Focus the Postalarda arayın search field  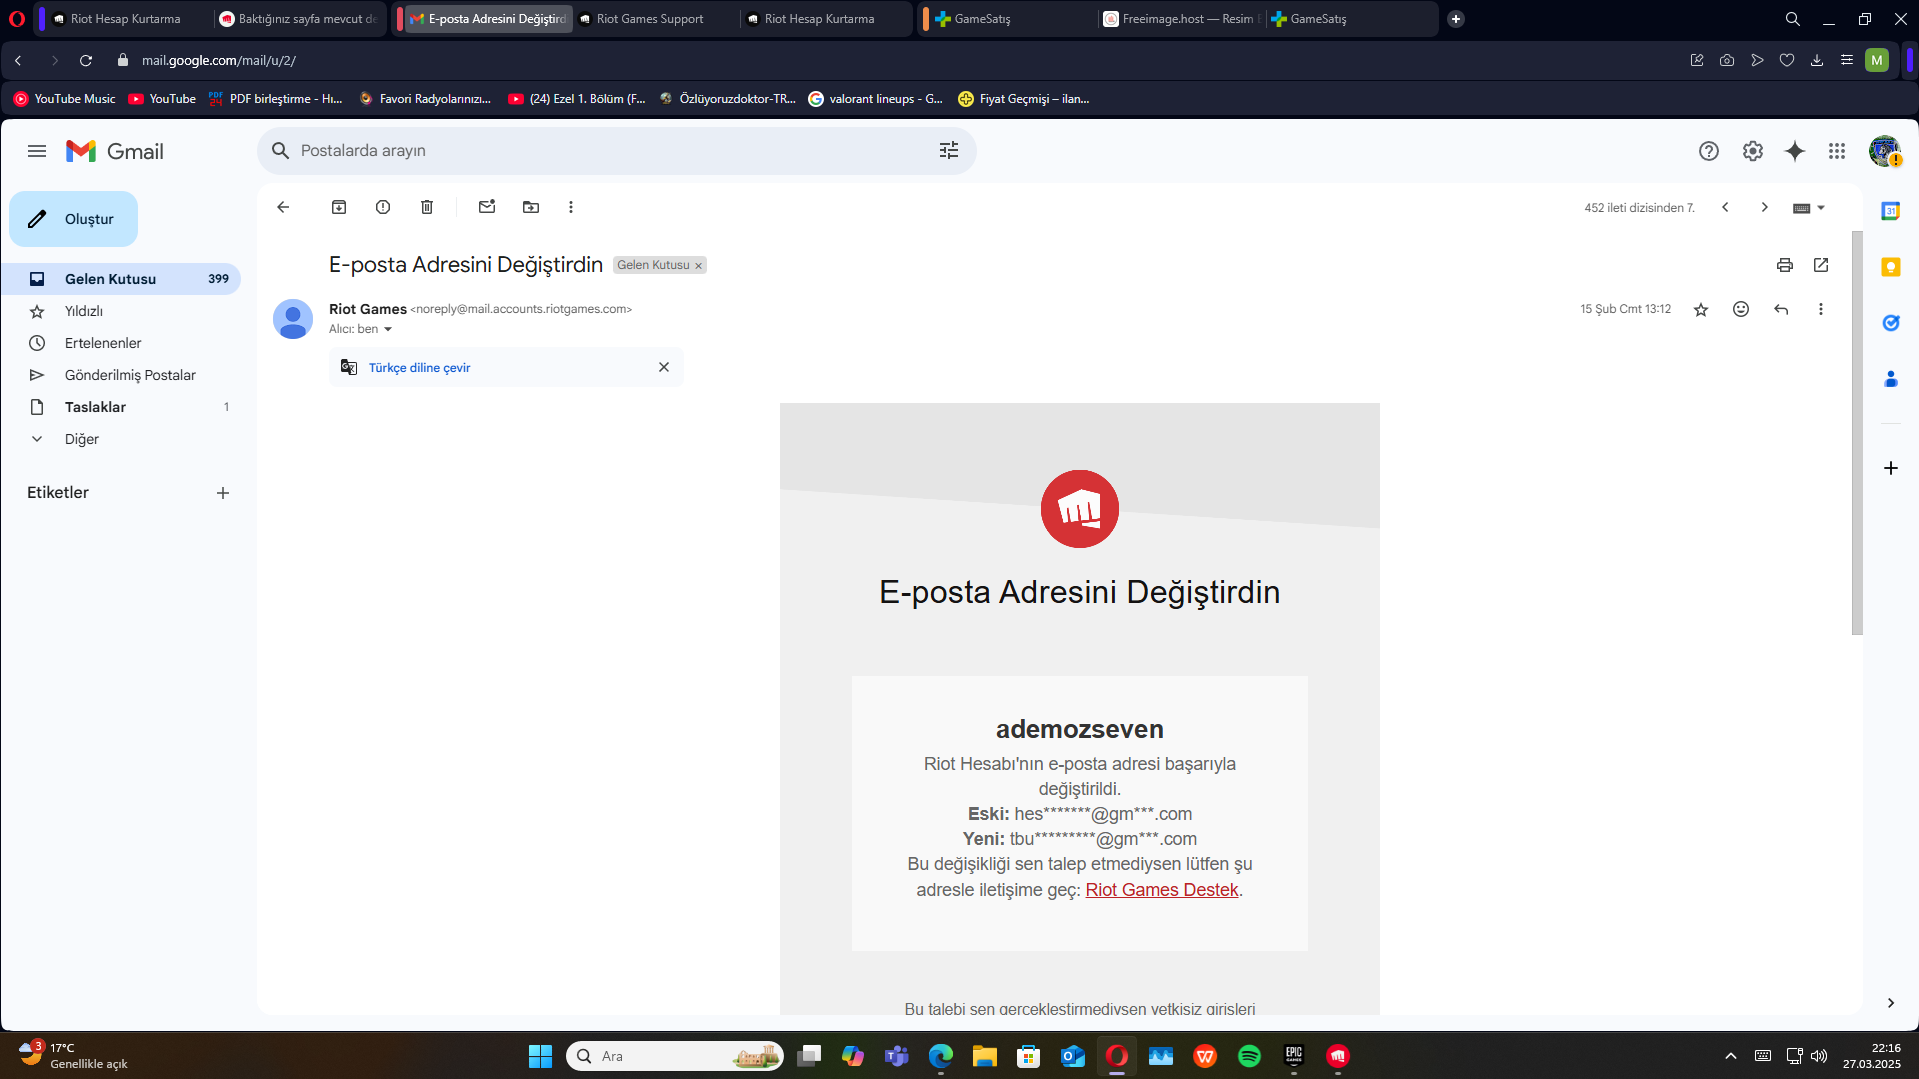[615, 150]
